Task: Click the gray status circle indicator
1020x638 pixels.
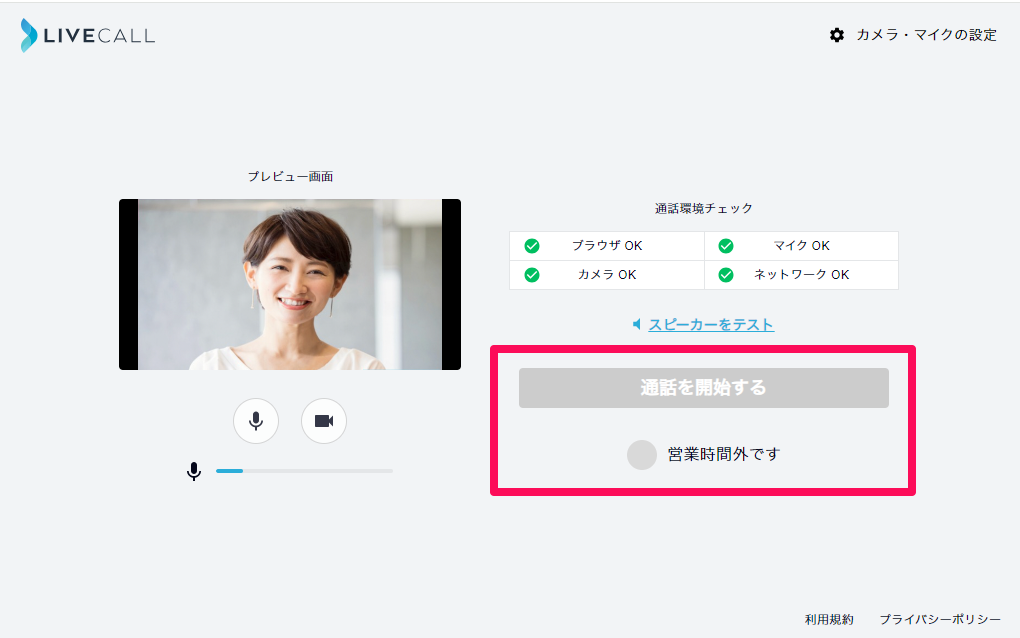Action: coord(642,455)
